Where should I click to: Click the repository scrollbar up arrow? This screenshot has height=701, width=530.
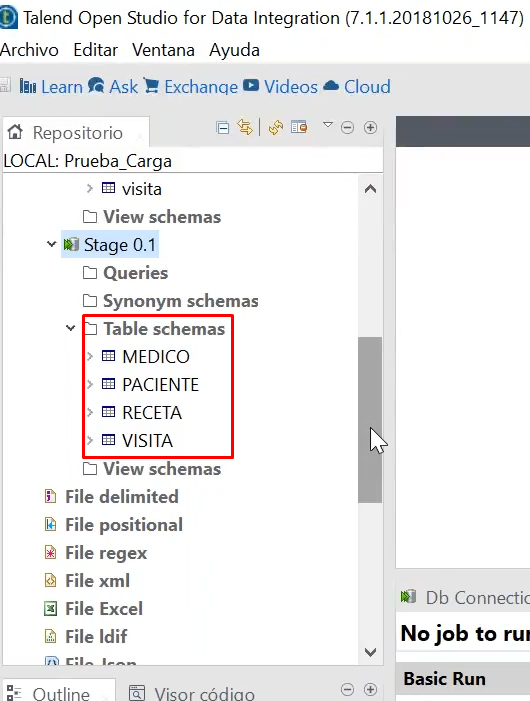(370, 189)
